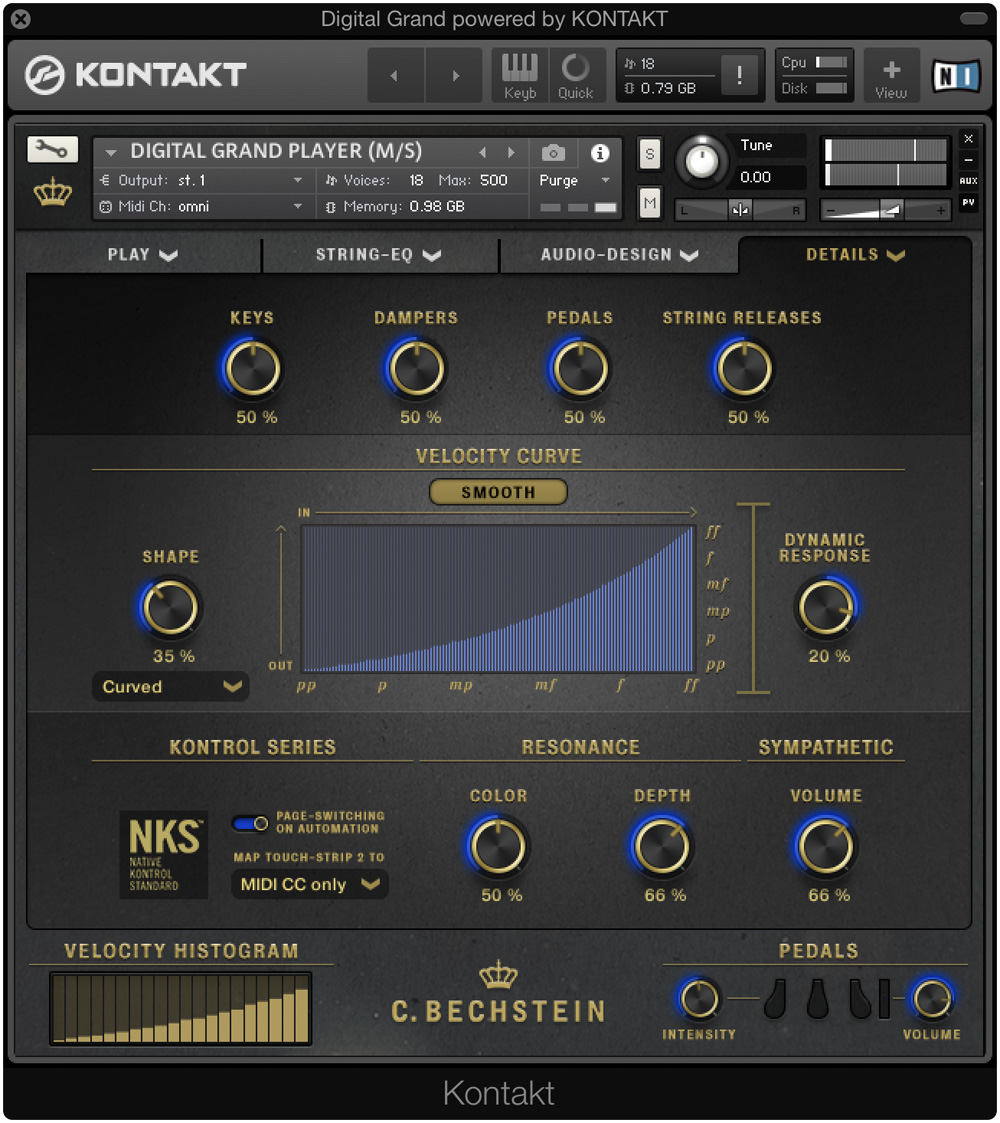Toggle Page-Switching on Automation switch
The width and height of the screenshot is (1000, 1123).
pyautogui.click(x=250, y=824)
